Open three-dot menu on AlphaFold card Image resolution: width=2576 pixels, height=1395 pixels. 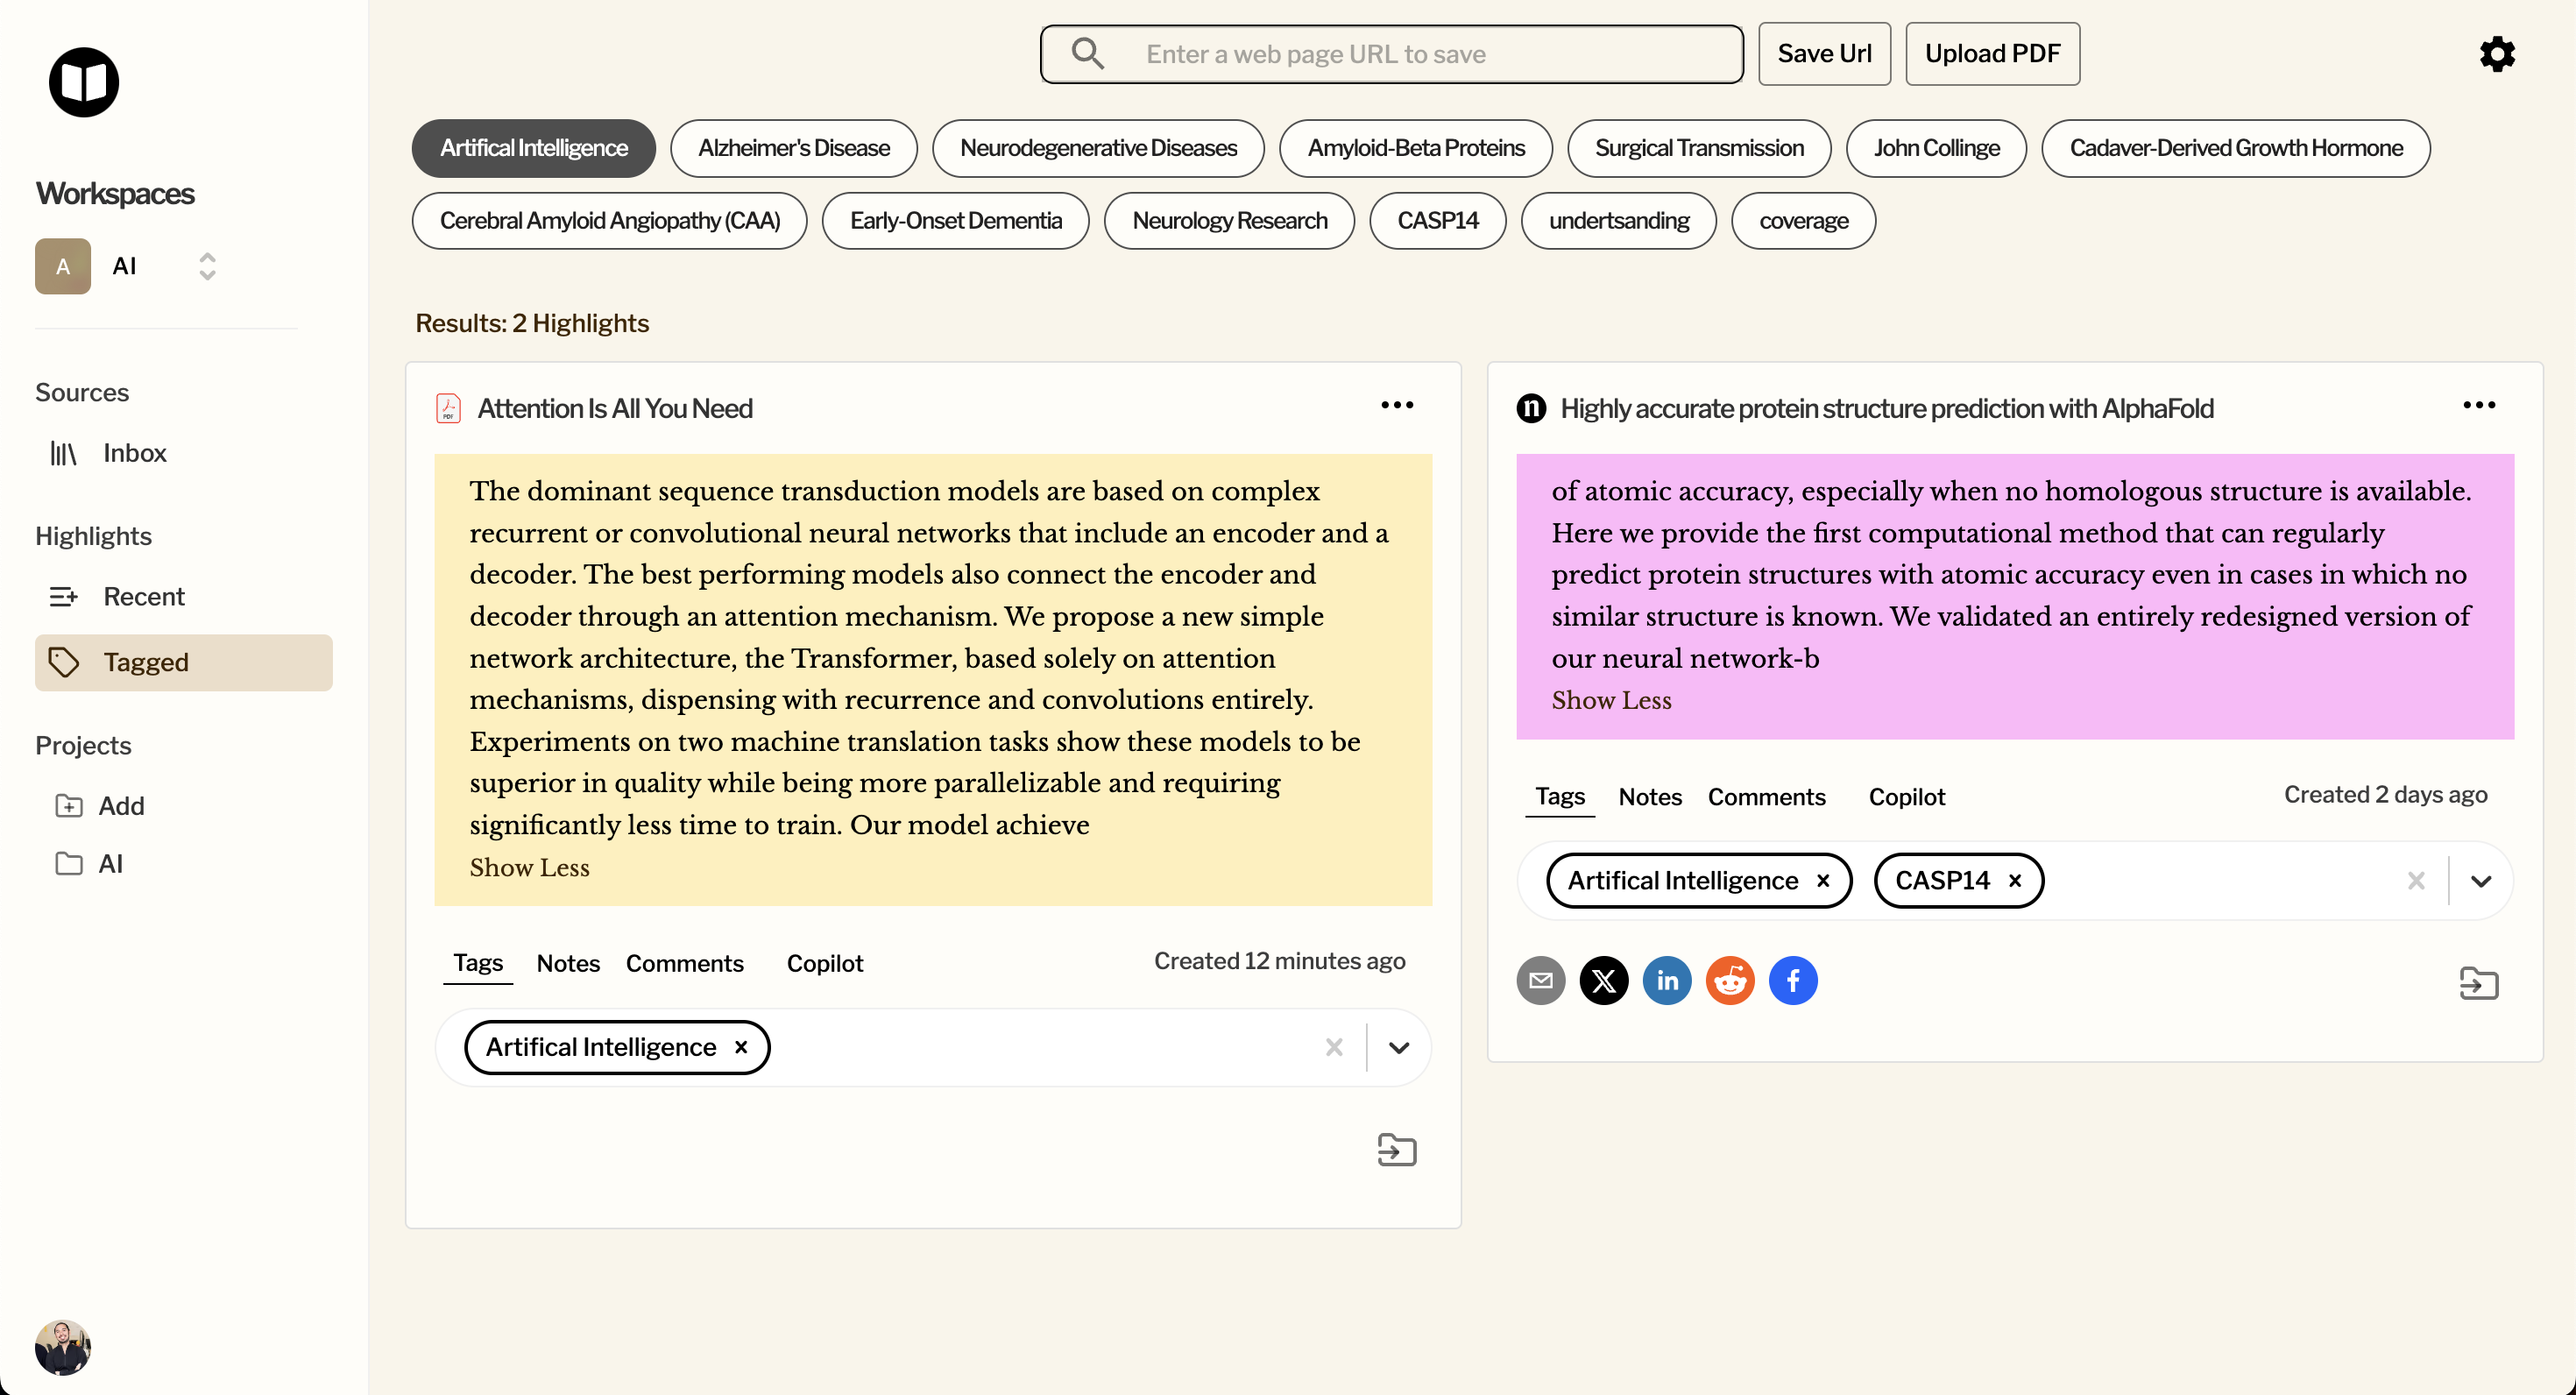click(x=2478, y=405)
